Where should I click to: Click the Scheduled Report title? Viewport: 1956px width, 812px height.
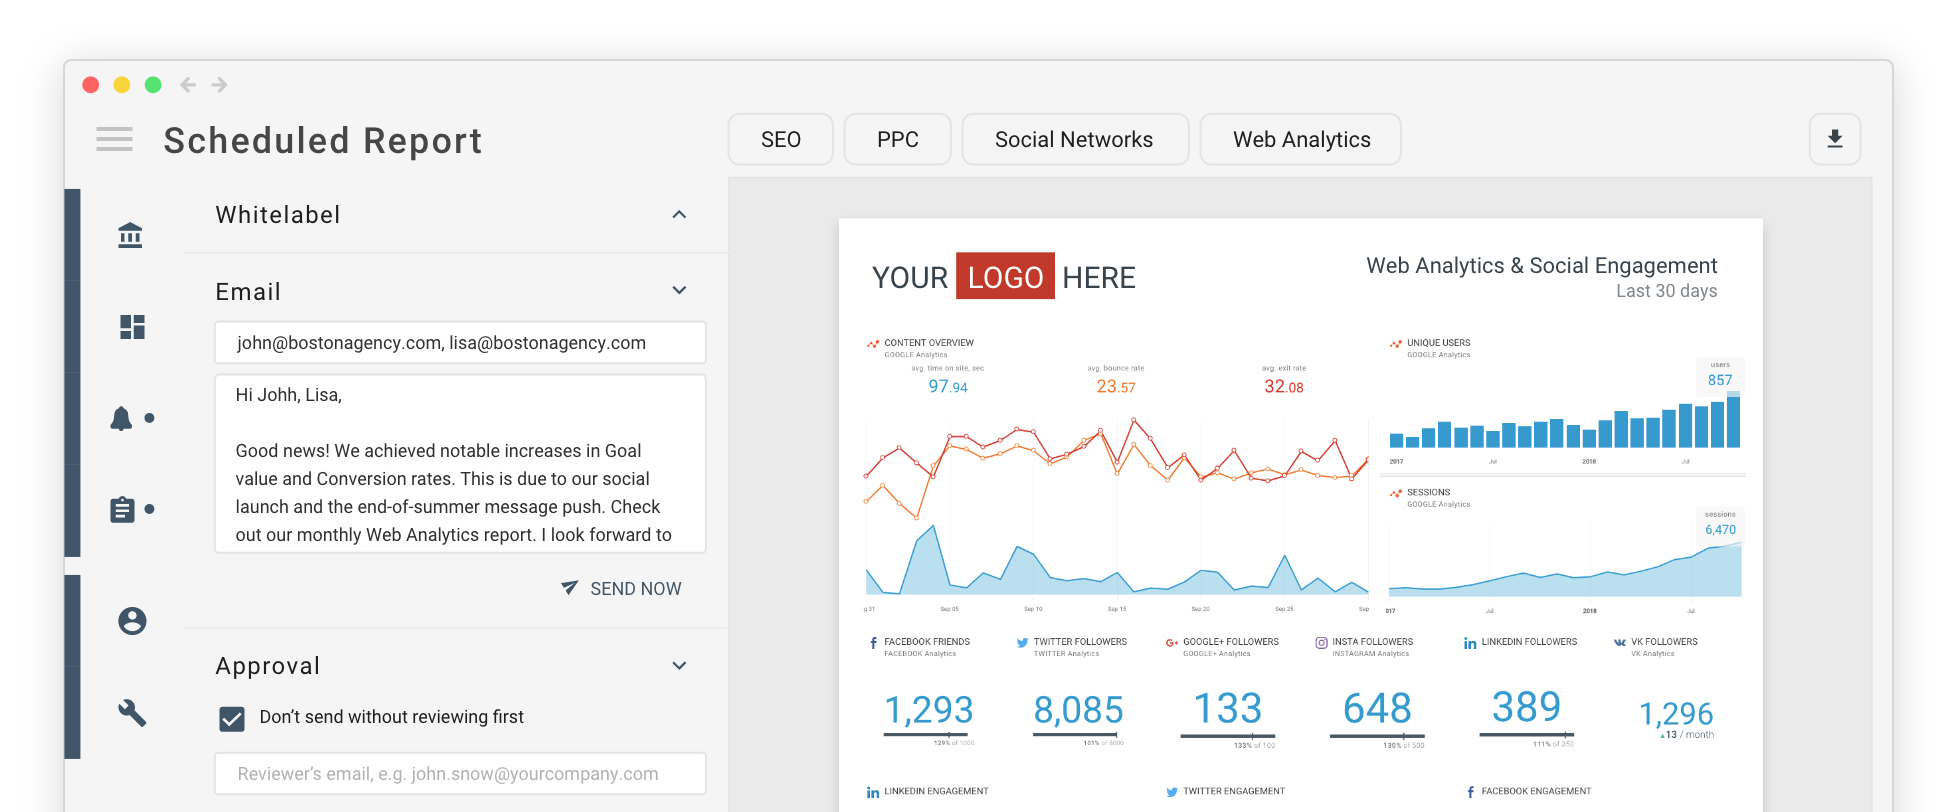pyautogui.click(x=323, y=141)
